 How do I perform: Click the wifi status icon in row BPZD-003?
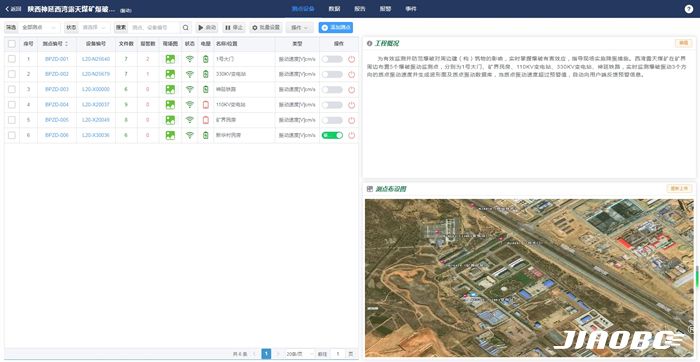(190, 89)
